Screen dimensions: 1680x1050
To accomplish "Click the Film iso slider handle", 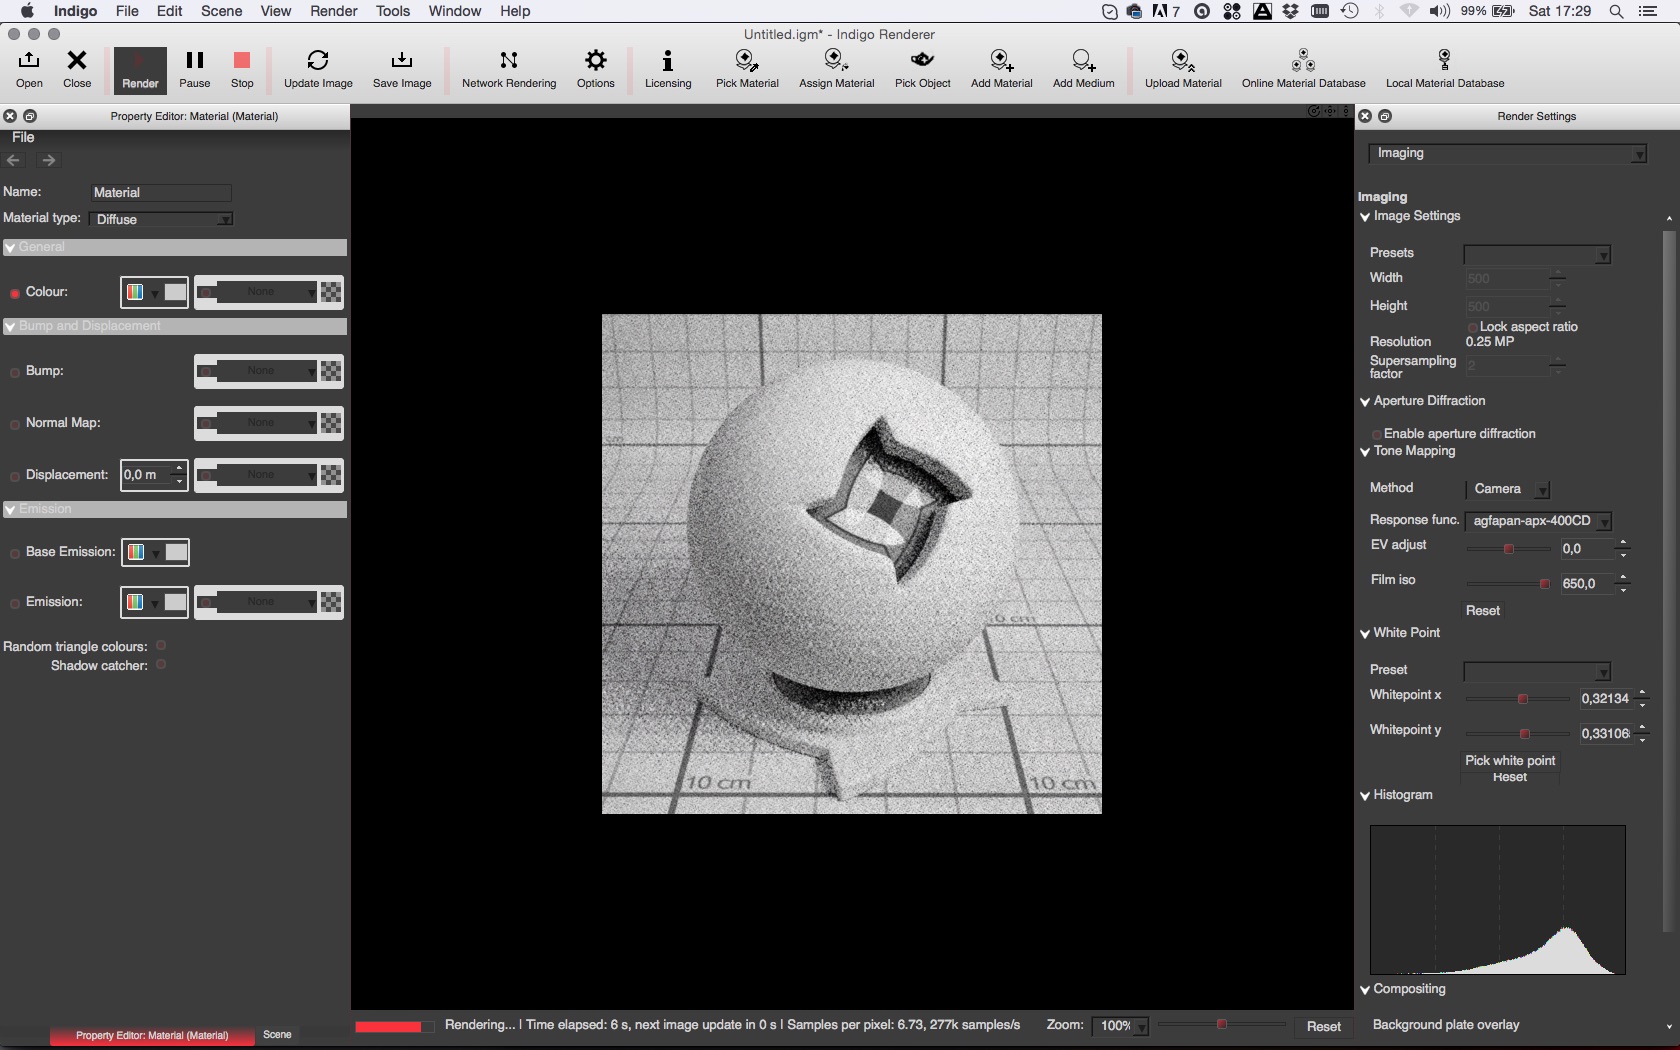I will click(x=1544, y=584).
